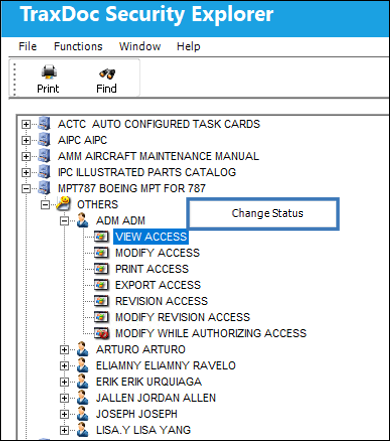Viewport: 390px width, 441px height.
Task: Select the REVISION ACCESS tree item
Action: (x=161, y=301)
